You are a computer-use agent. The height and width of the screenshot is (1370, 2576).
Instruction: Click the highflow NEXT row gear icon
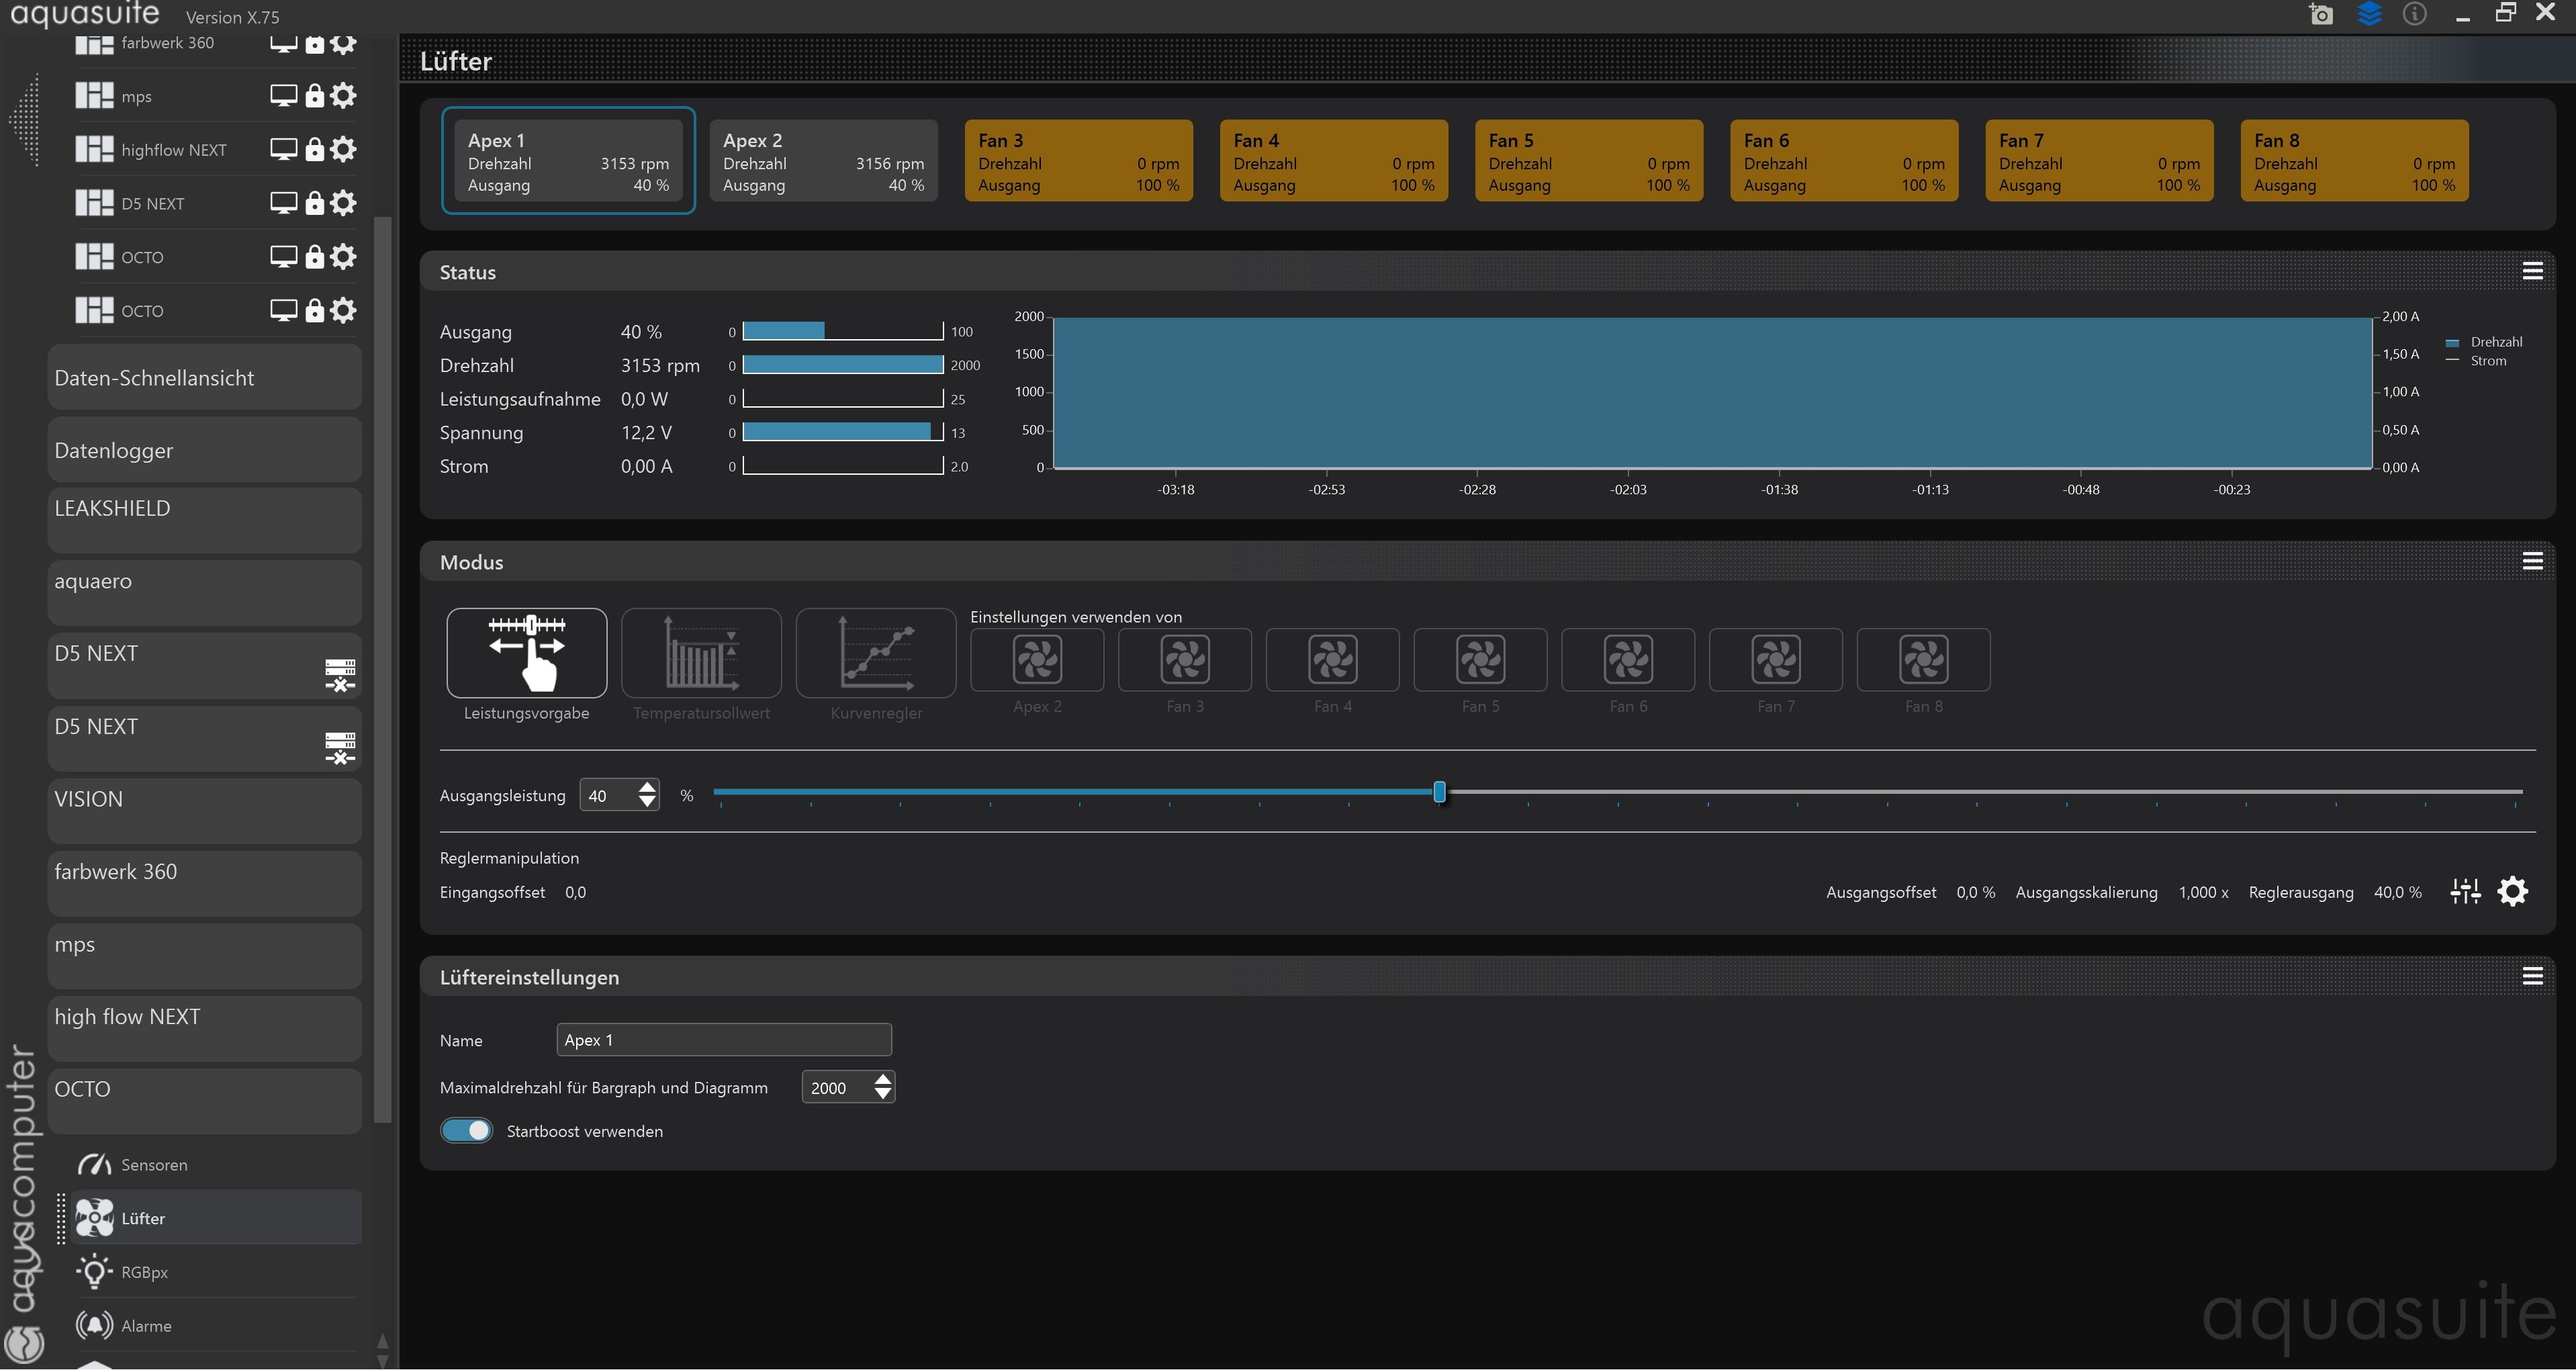pos(343,150)
